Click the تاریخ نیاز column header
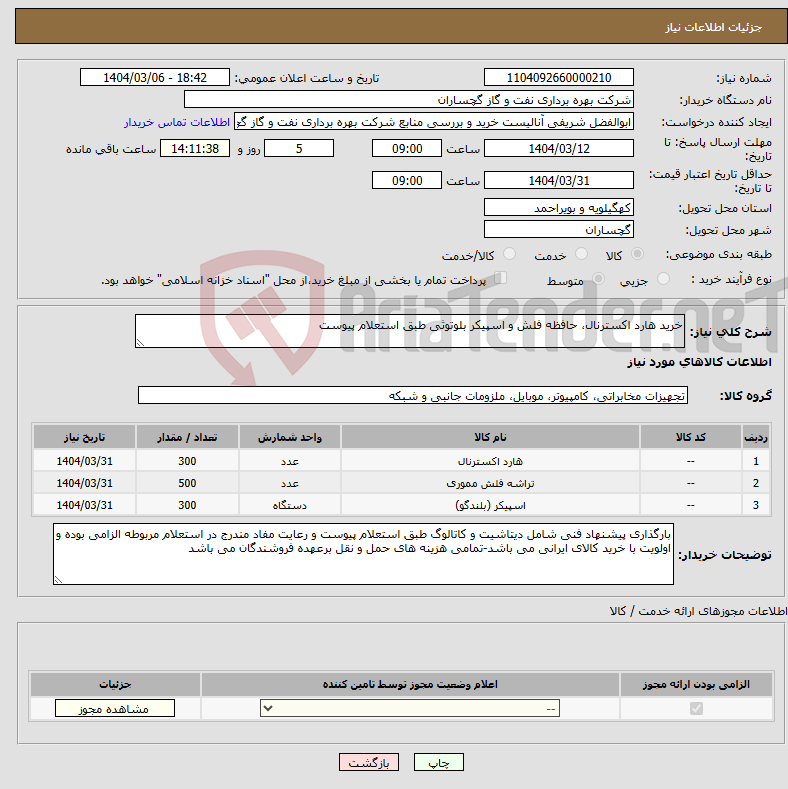 [85, 437]
